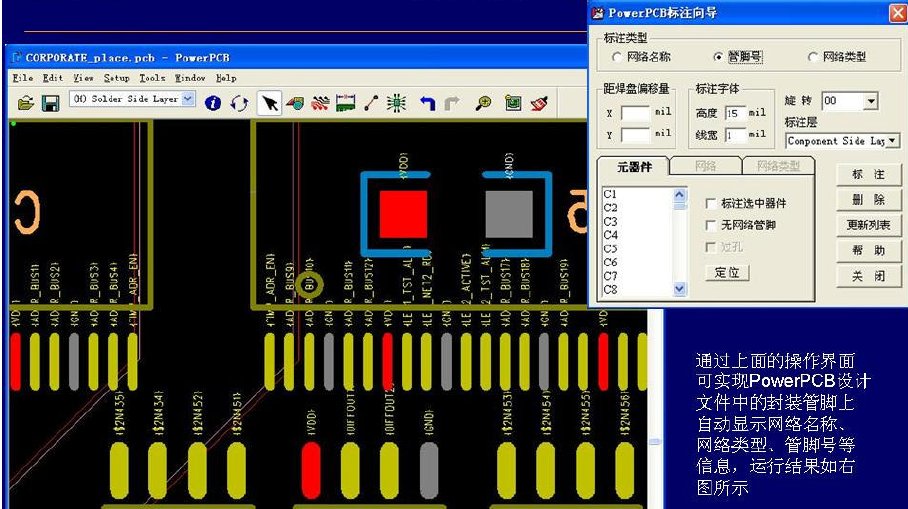Open the dimensioning toolbar icon
The width and height of the screenshot is (908, 509).
[346, 103]
